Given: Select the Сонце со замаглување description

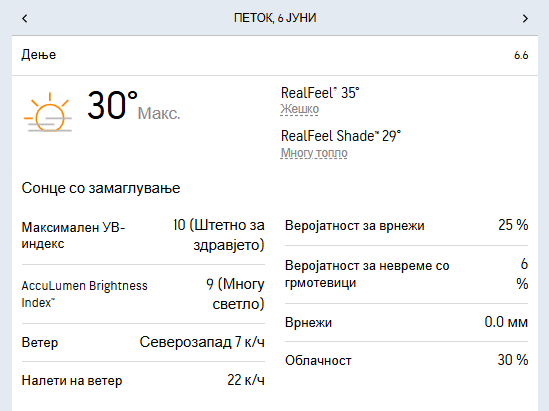Looking at the screenshot, I should 101,188.
